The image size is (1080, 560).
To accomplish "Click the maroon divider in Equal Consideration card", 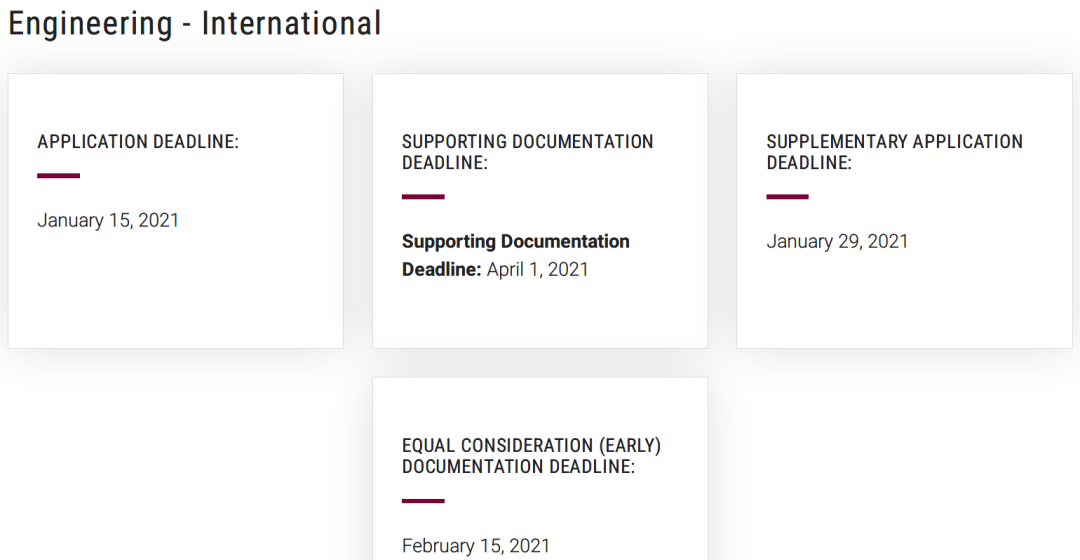I will click(x=423, y=501).
